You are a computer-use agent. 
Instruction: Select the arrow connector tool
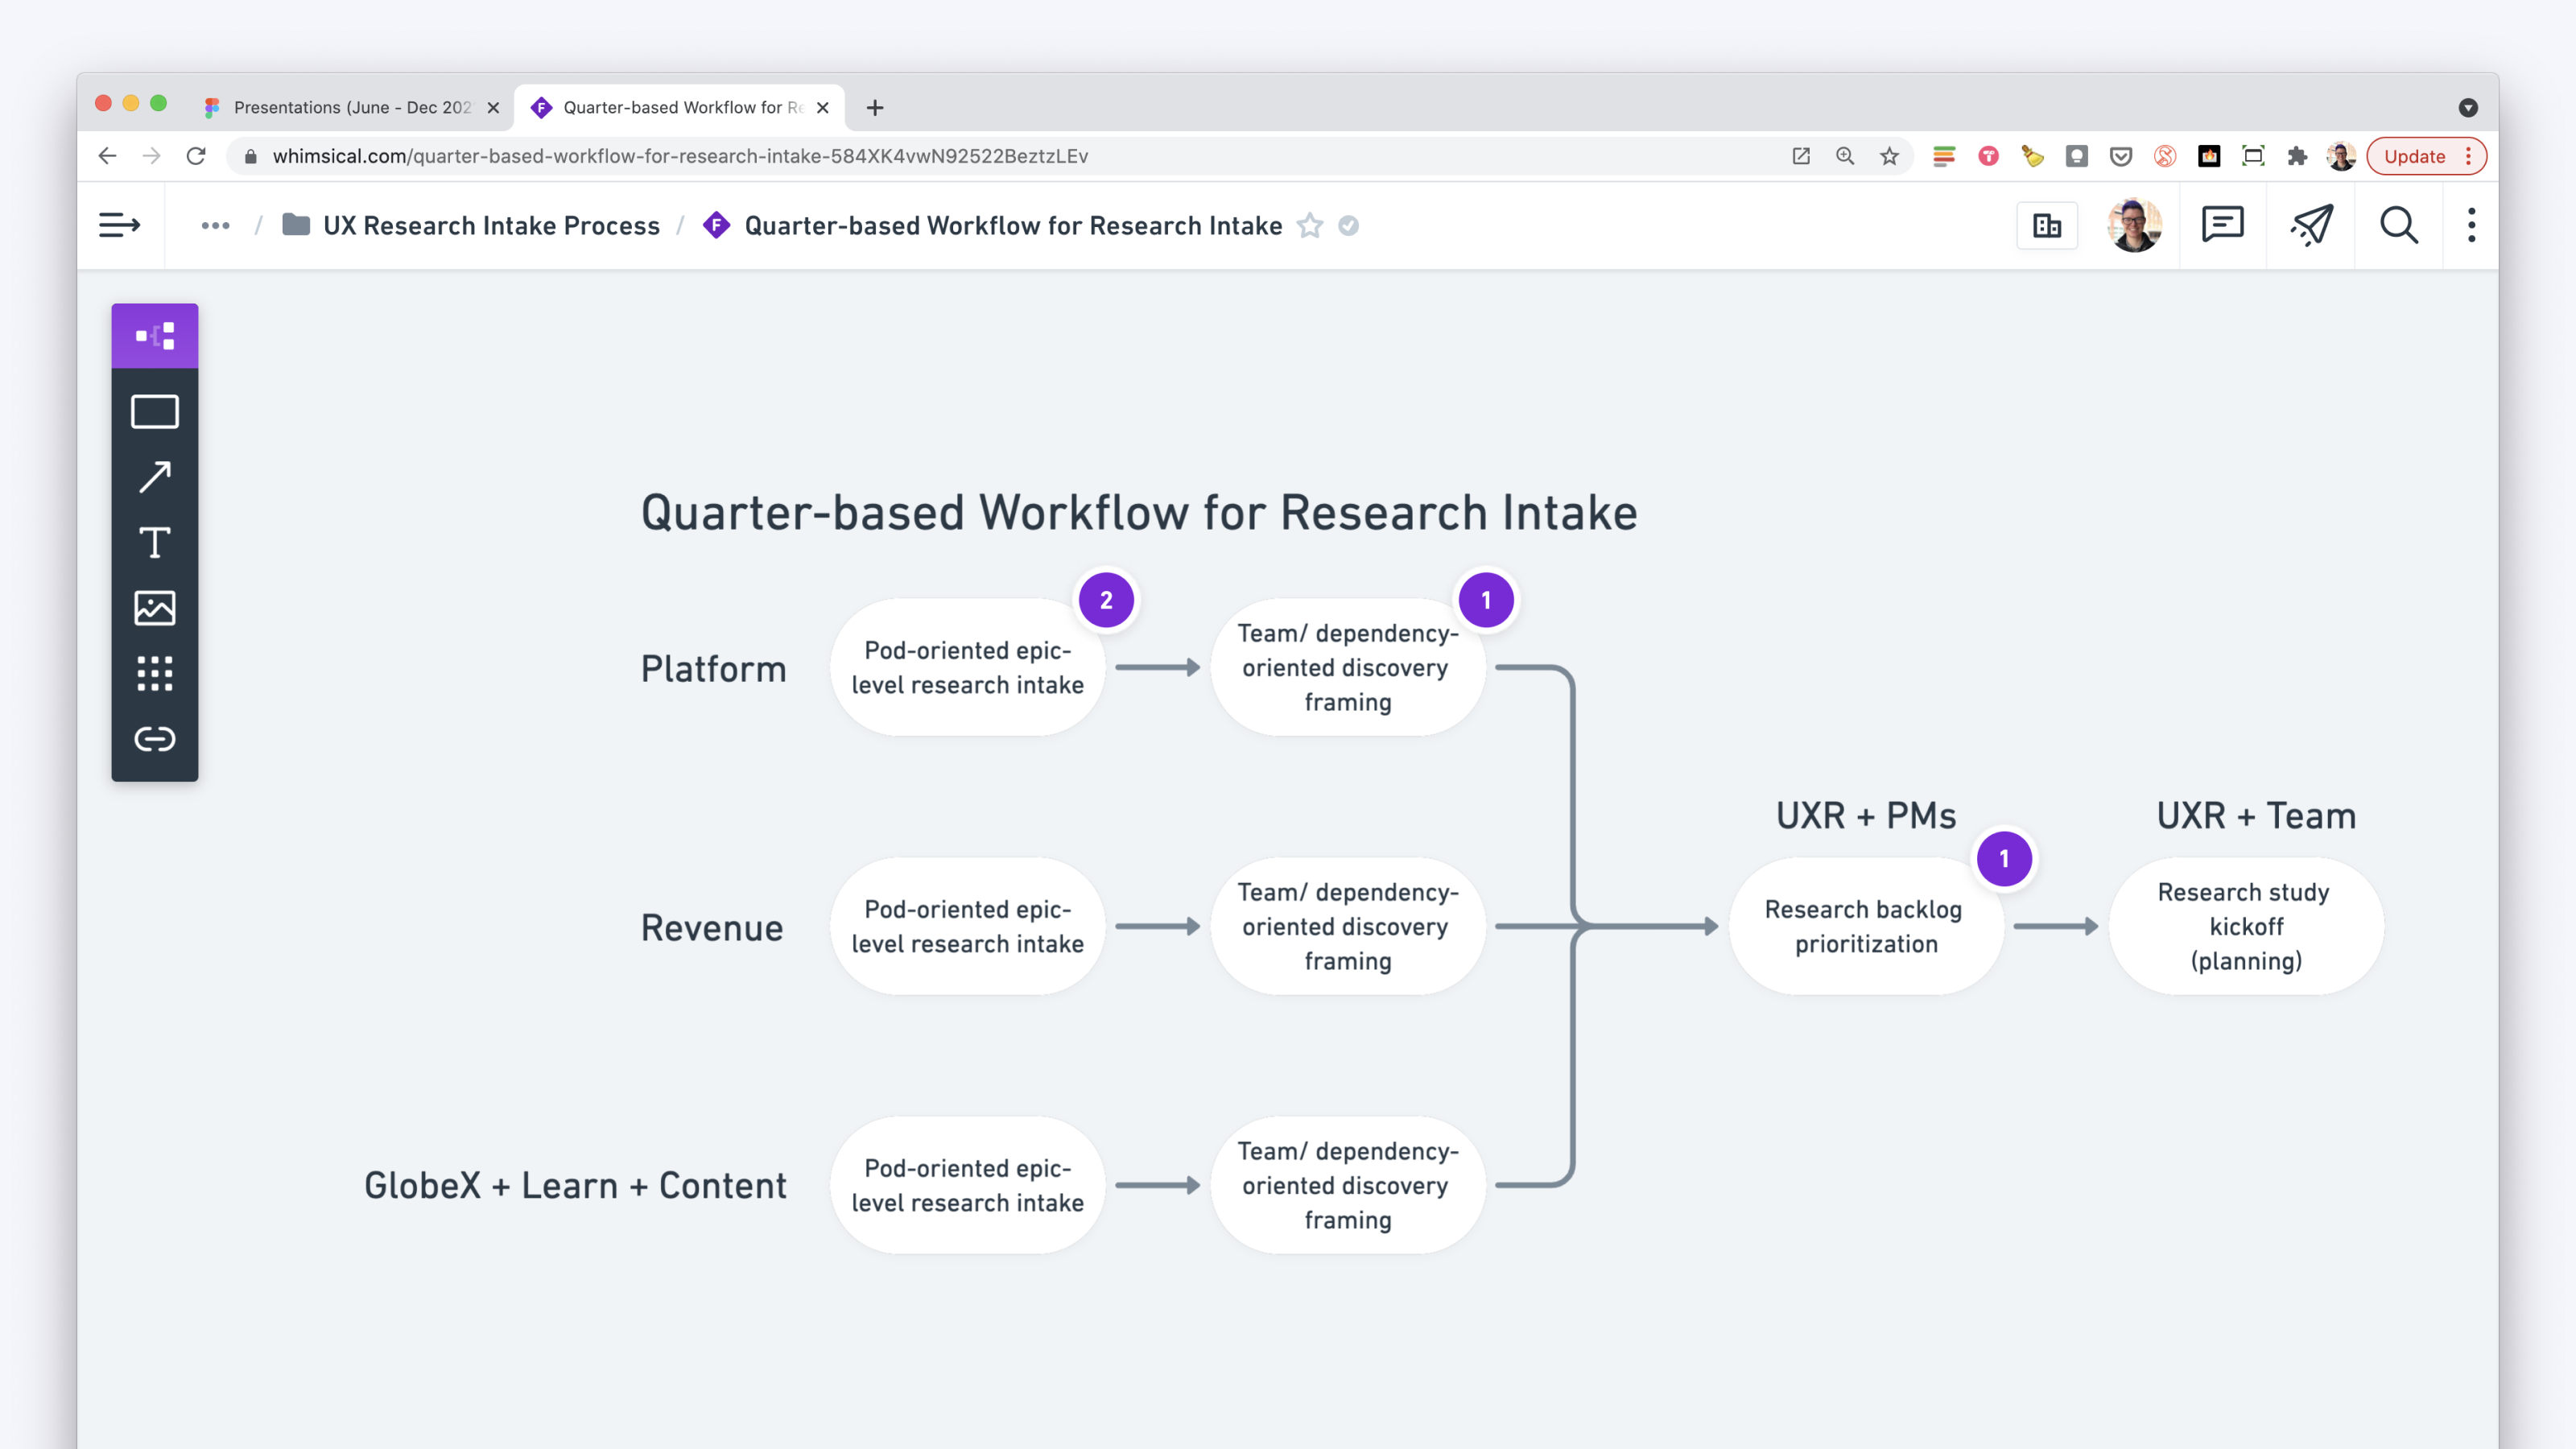(x=155, y=477)
